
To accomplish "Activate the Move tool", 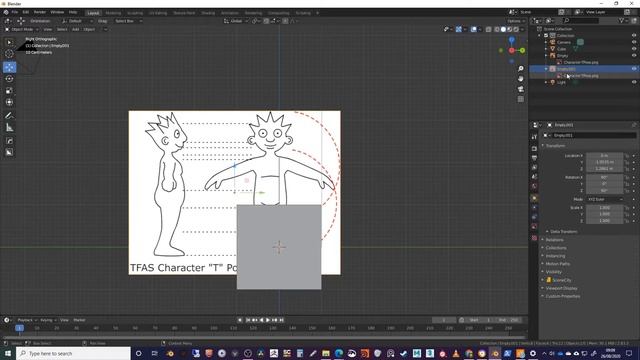I will tap(9, 67).
